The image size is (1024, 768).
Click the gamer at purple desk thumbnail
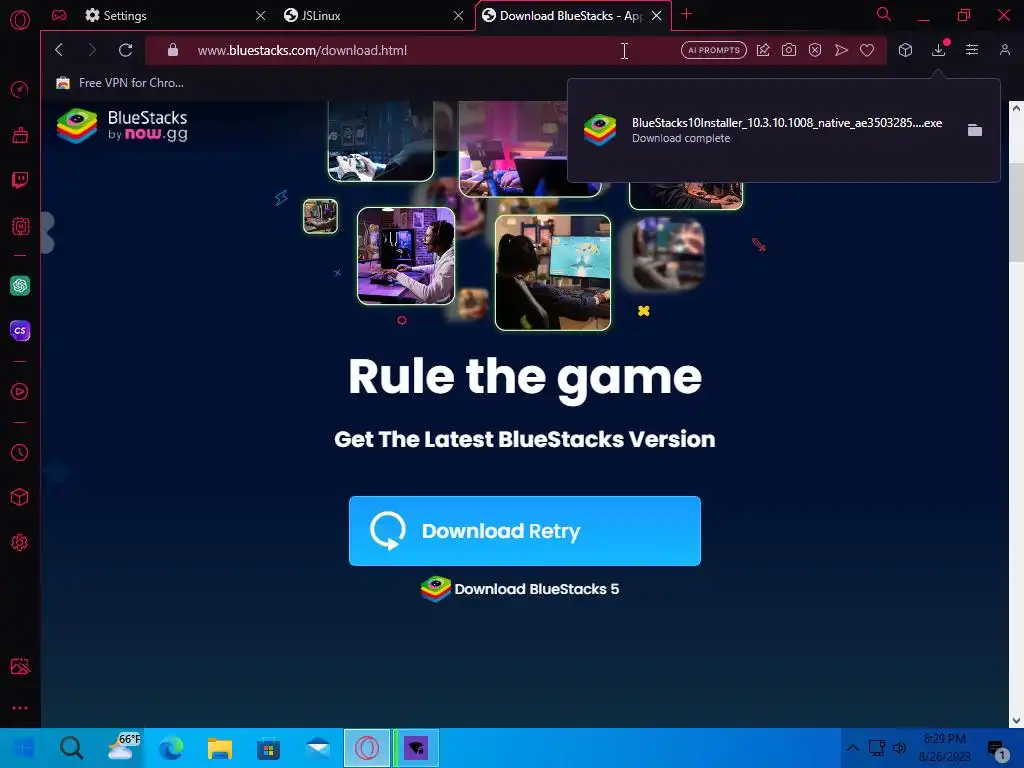[406, 256]
